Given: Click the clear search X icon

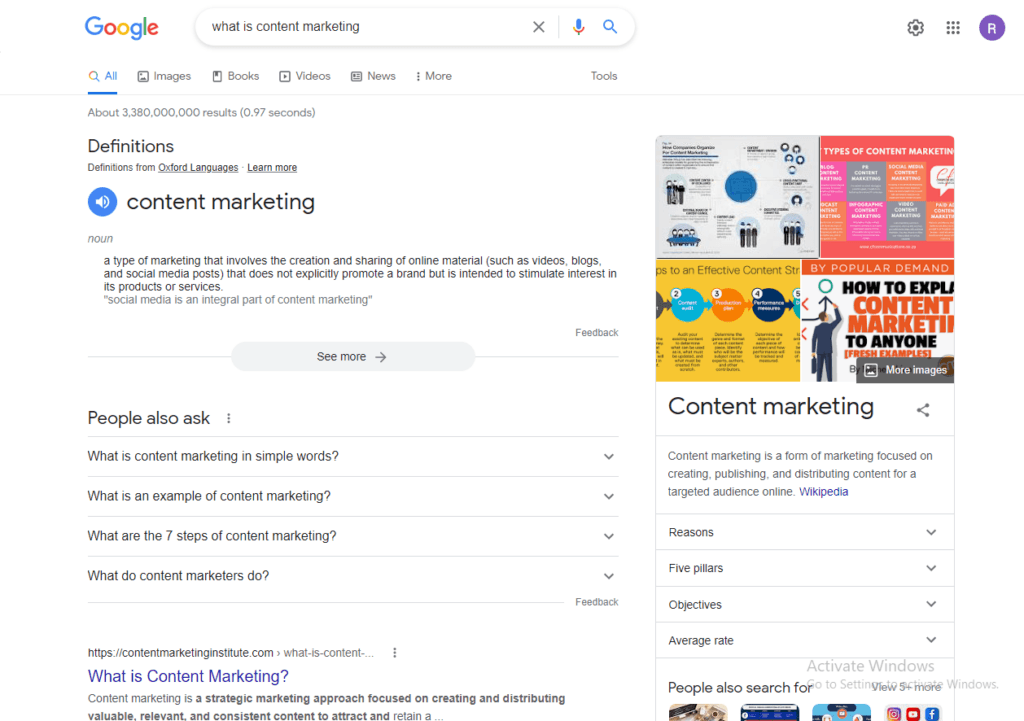Looking at the screenshot, I should click(x=538, y=27).
